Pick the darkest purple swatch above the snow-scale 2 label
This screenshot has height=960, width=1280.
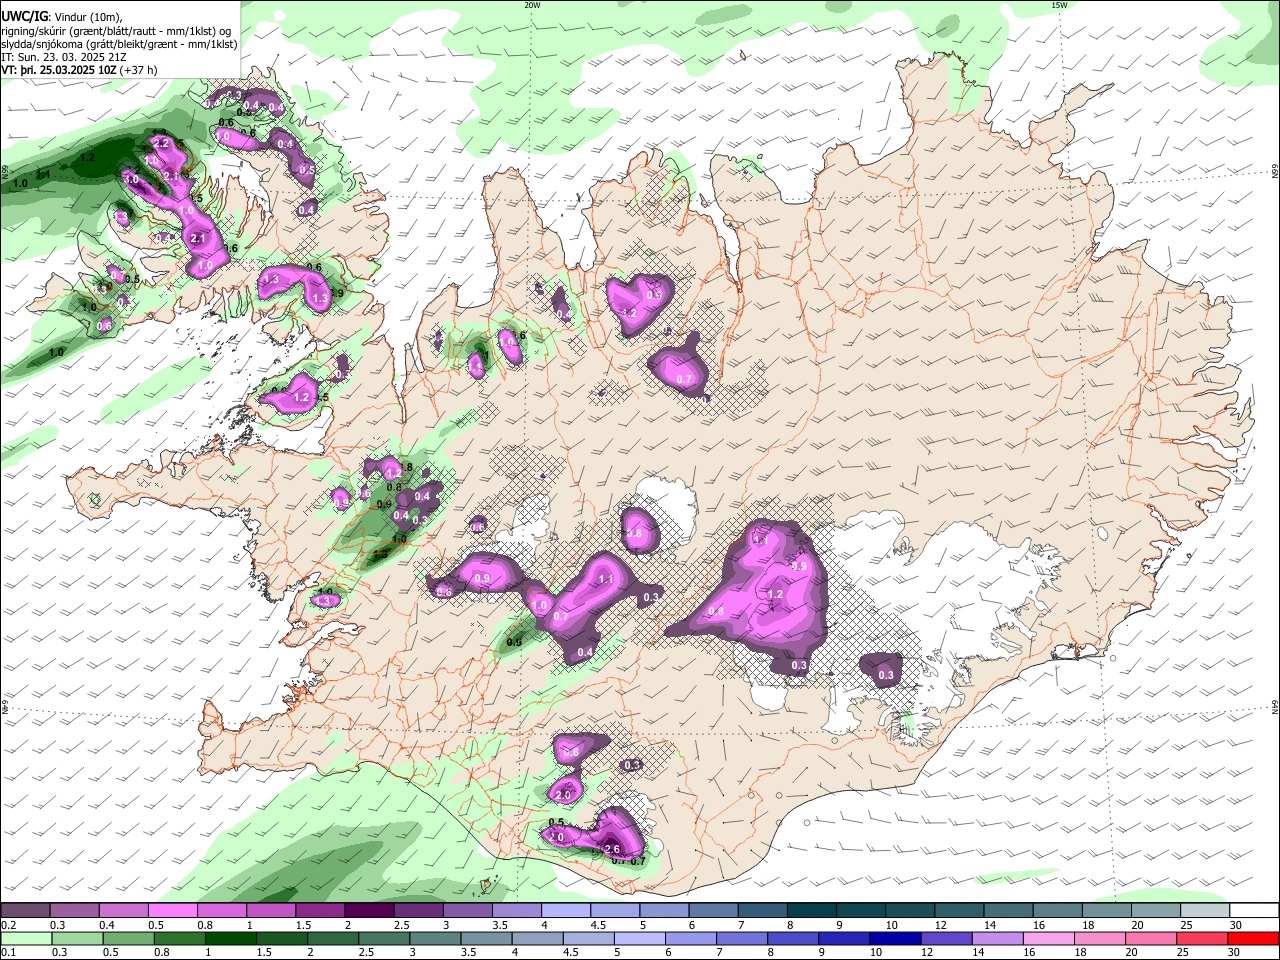pyautogui.click(x=369, y=911)
